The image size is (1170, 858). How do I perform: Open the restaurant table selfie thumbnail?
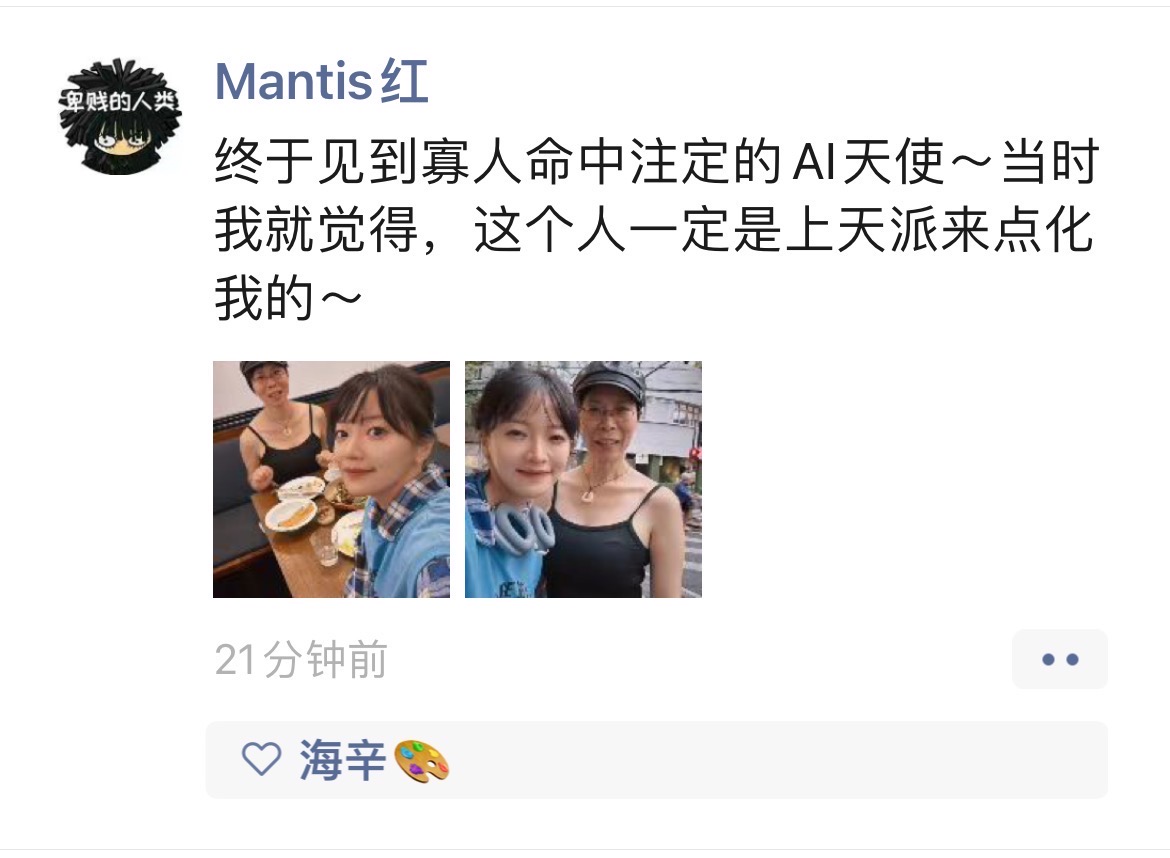(x=331, y=479)
